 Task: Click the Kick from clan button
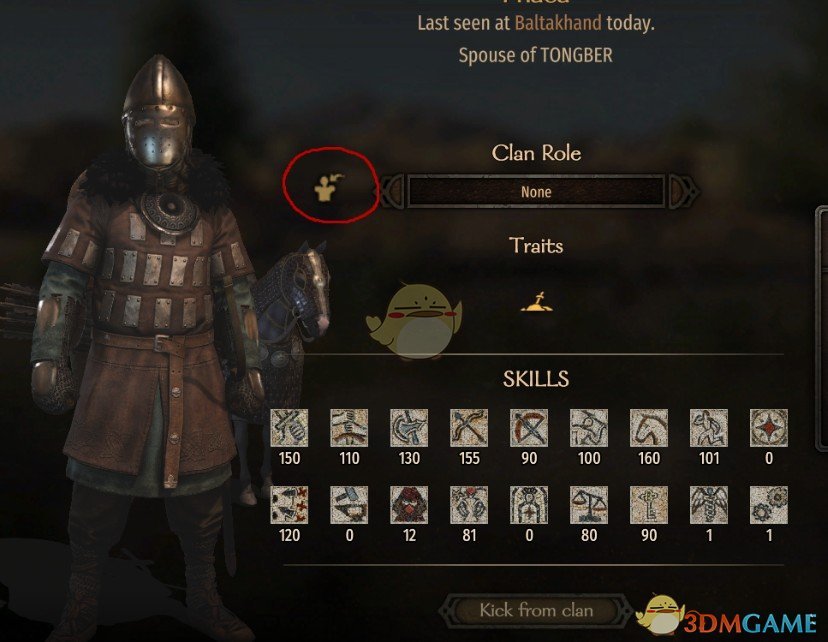click(x=536, y=611)
